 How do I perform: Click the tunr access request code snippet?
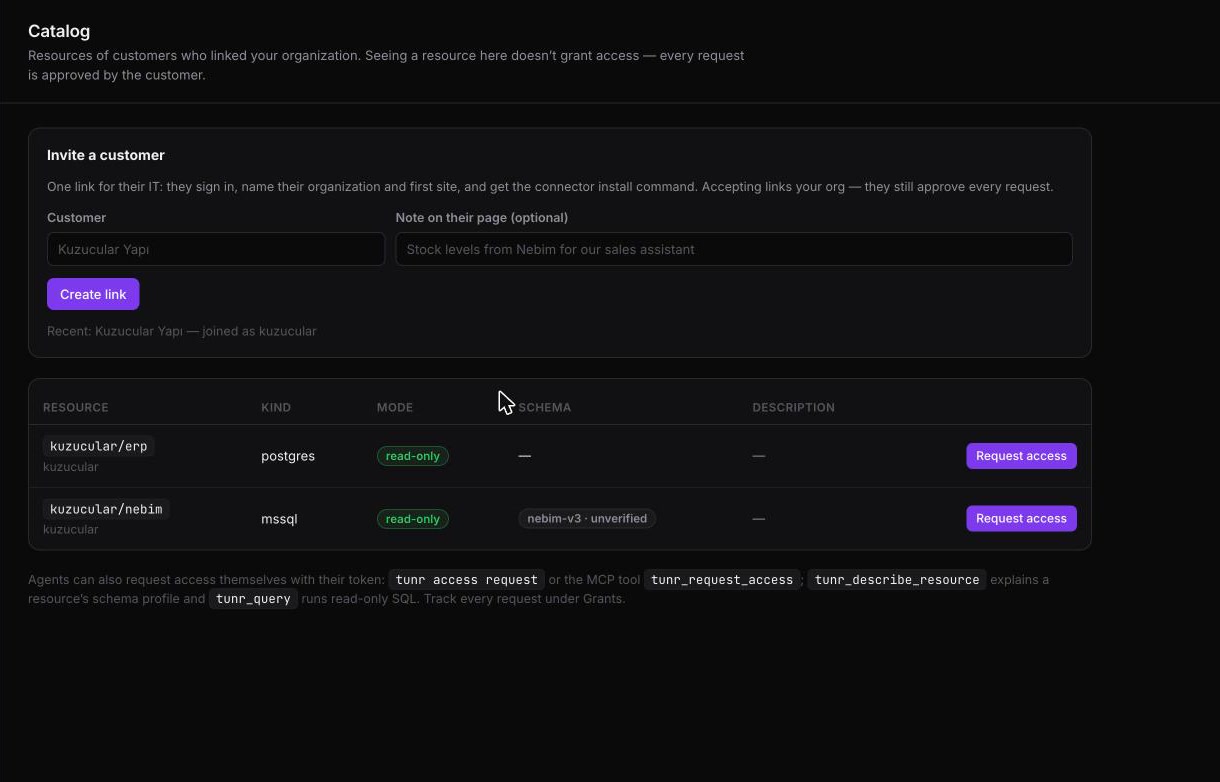(467, 580)
